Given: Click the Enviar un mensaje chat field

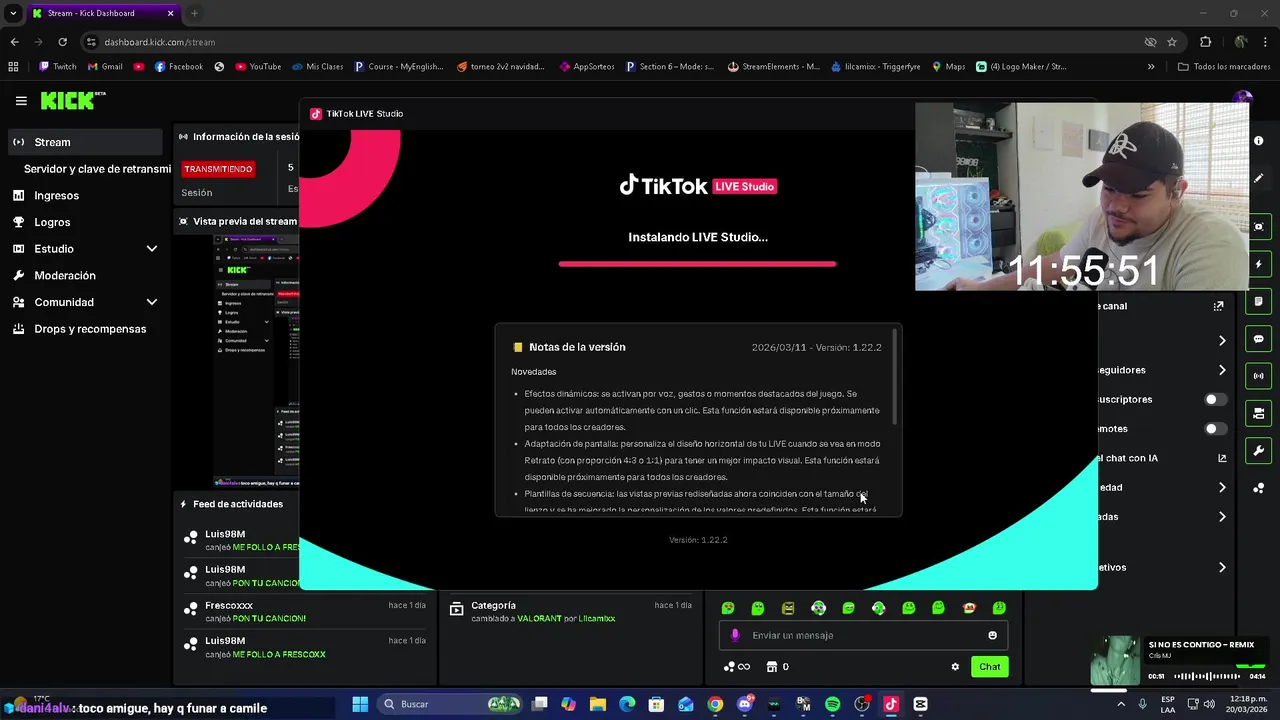Looking at the screenshot, I should [863, 635].
